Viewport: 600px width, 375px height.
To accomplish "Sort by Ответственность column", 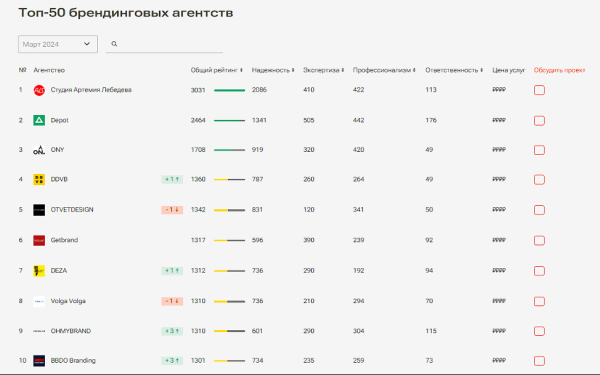I will (x=454, y=70).
